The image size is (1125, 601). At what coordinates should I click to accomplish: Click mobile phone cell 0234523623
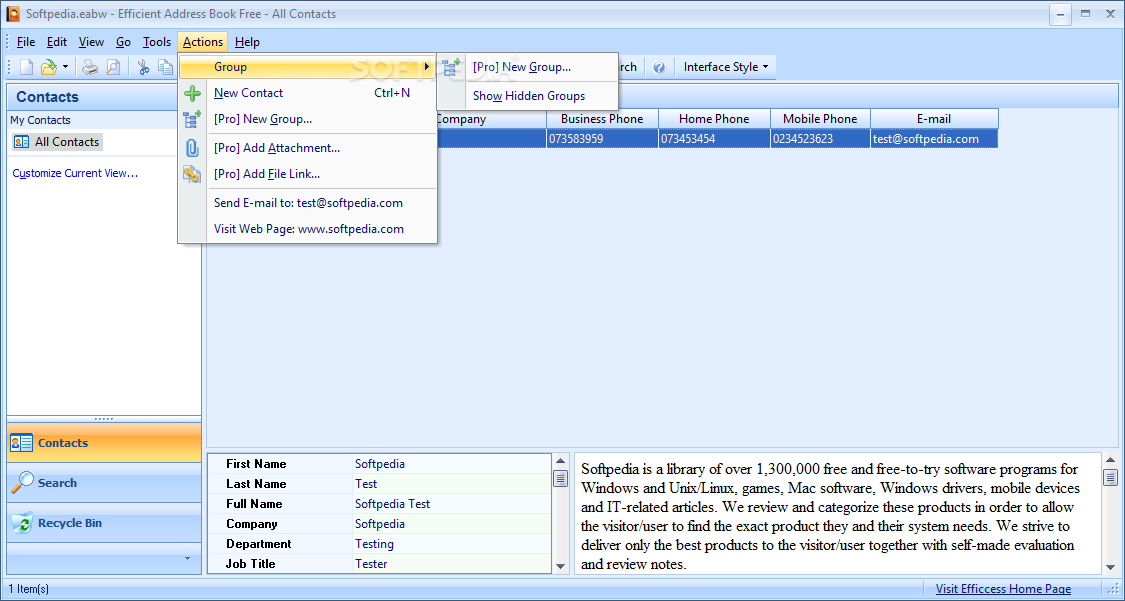point(820,138)
